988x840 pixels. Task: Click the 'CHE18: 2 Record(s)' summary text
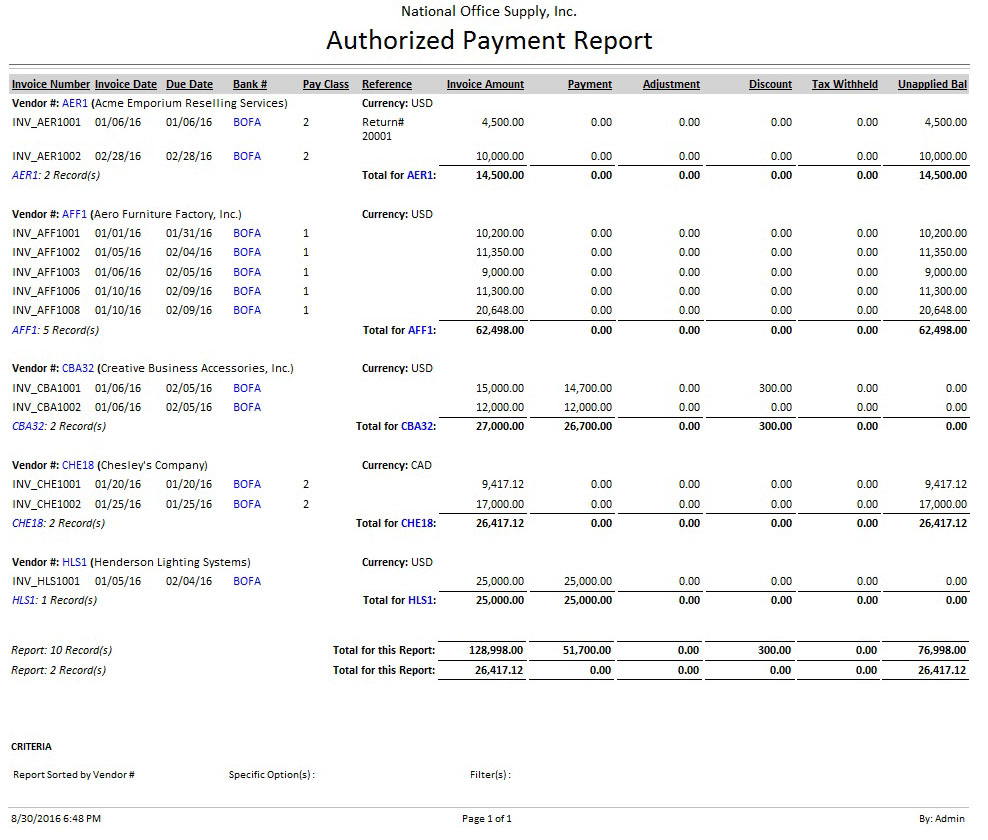pyautogui.click(x=58, y=523)
